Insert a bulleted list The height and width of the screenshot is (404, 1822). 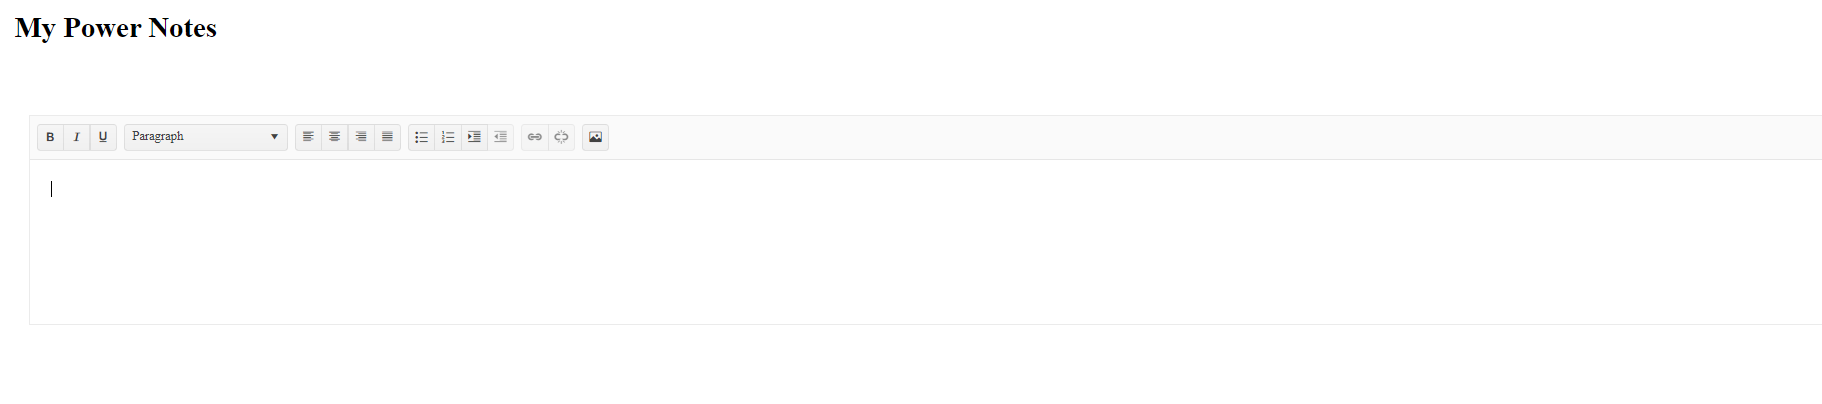point(421,137)
